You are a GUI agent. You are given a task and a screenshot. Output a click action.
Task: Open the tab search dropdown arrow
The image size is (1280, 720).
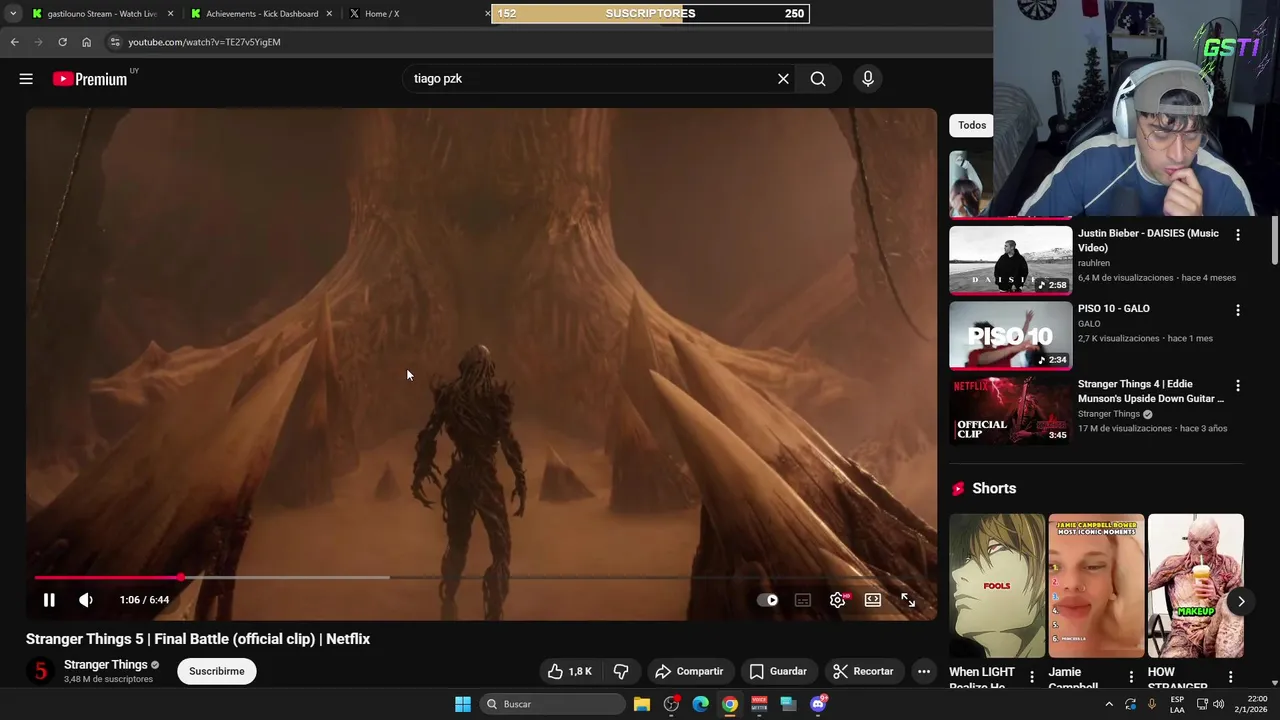pos(13,14)
